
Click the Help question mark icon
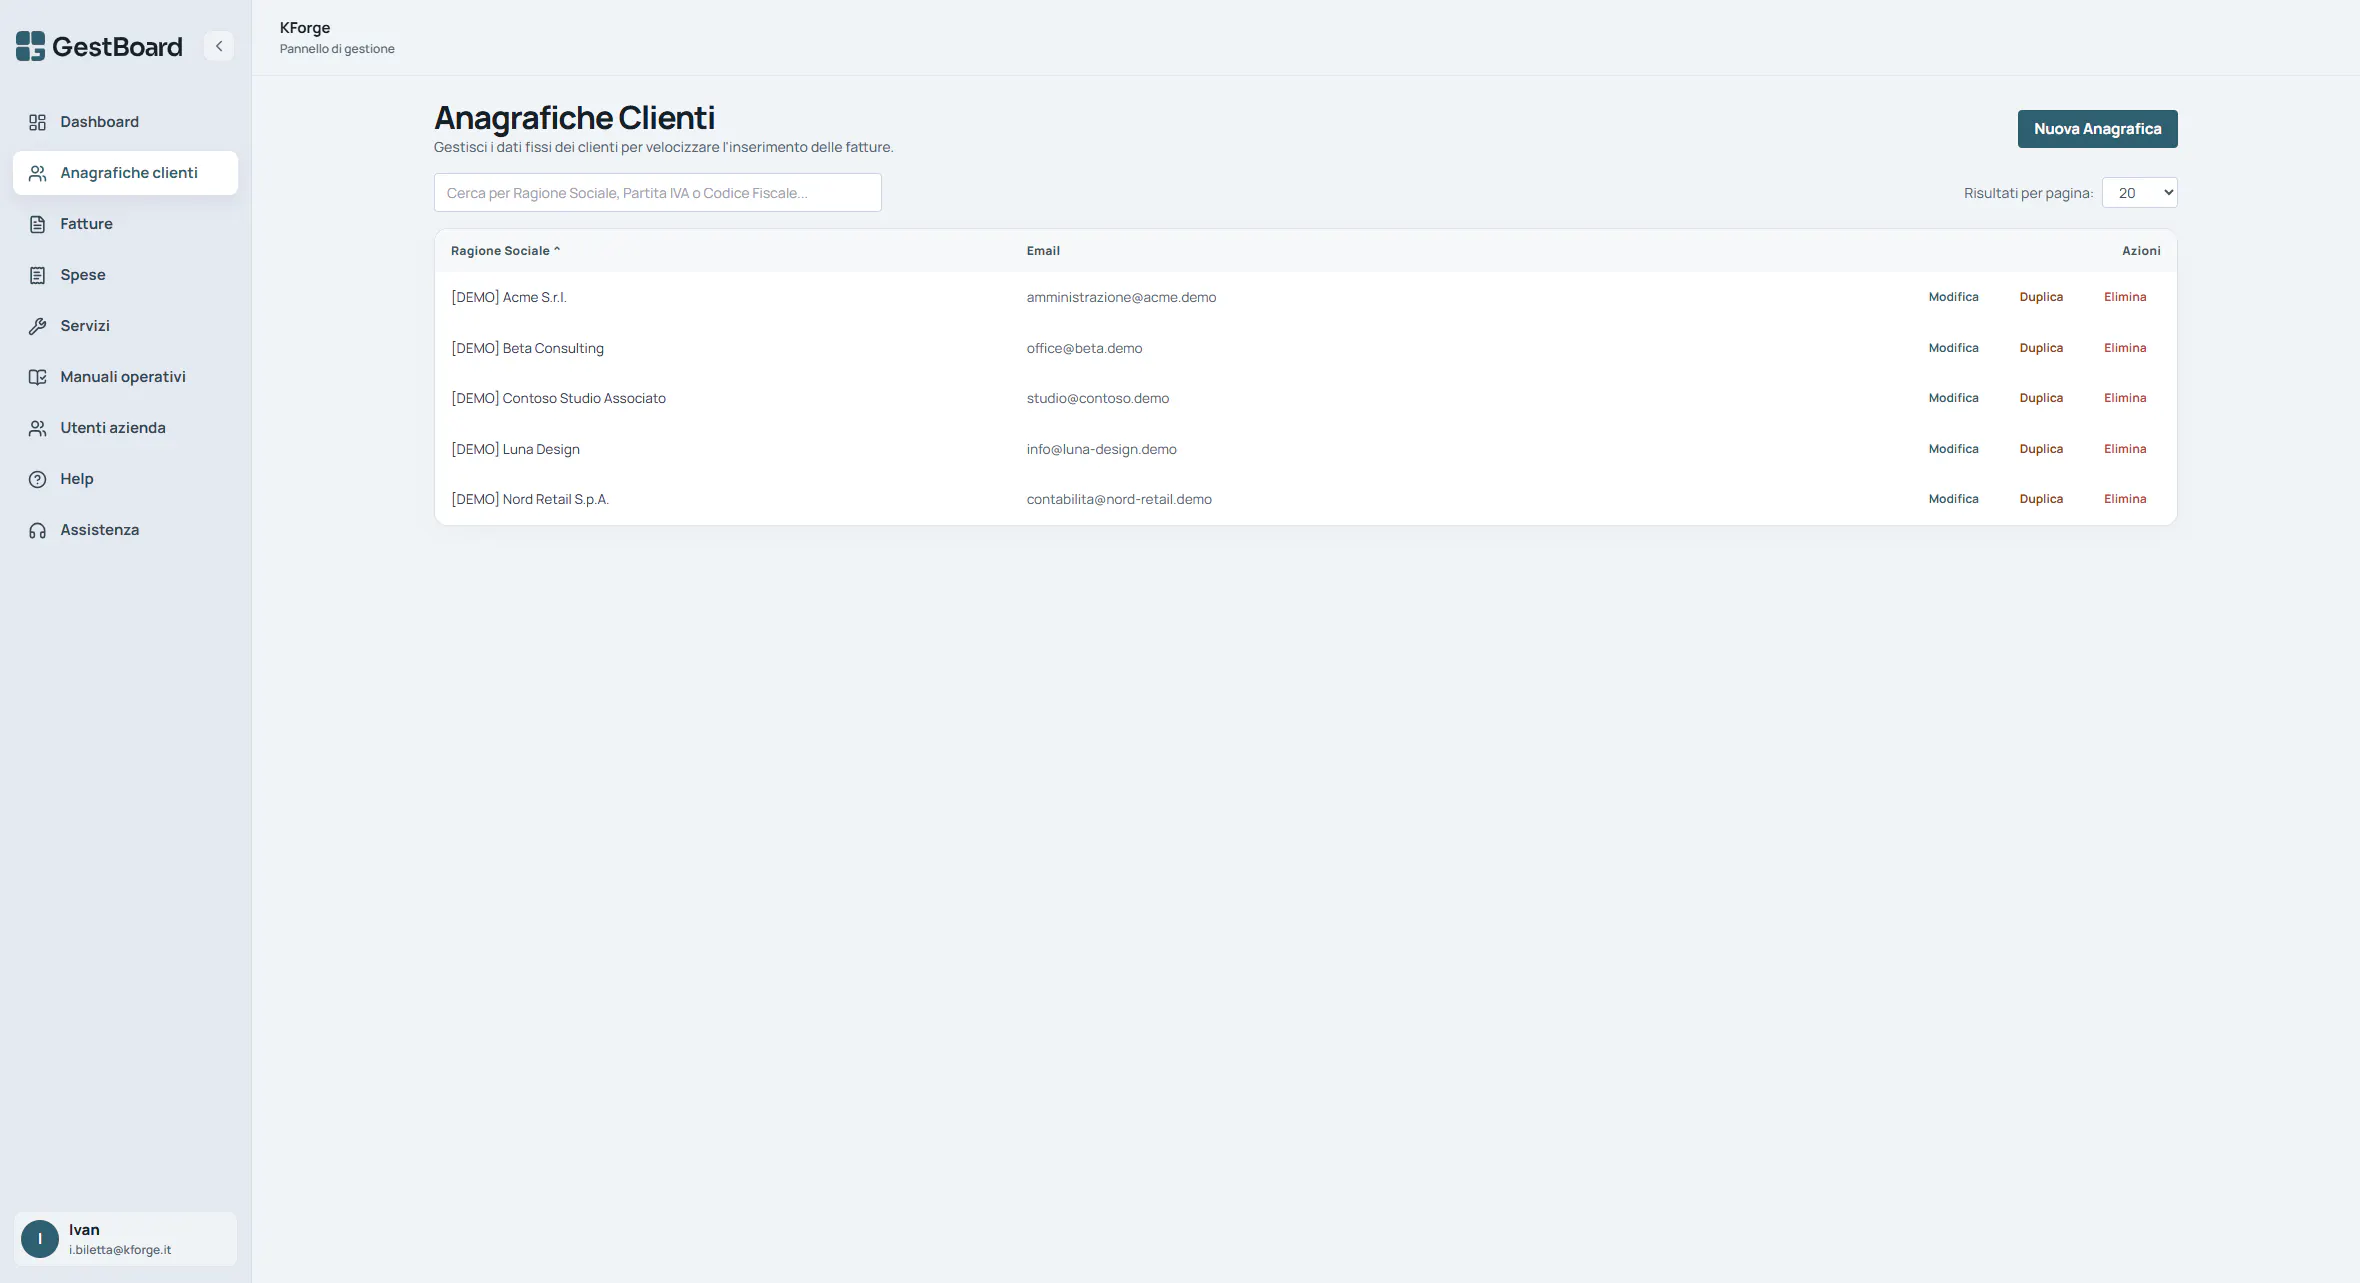pos(37,479)
